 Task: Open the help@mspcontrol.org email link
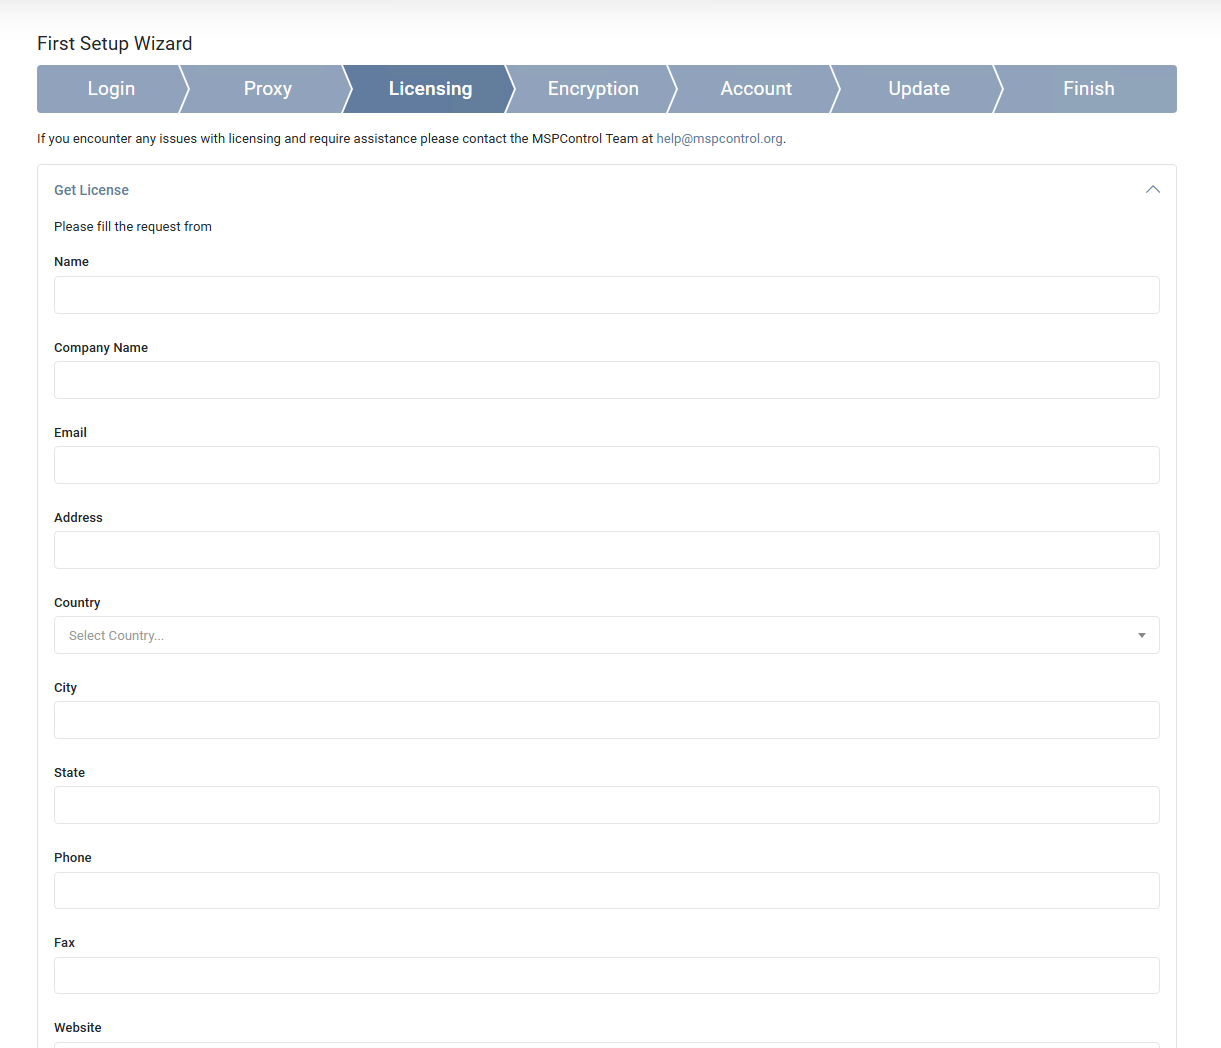click(719, 139)
